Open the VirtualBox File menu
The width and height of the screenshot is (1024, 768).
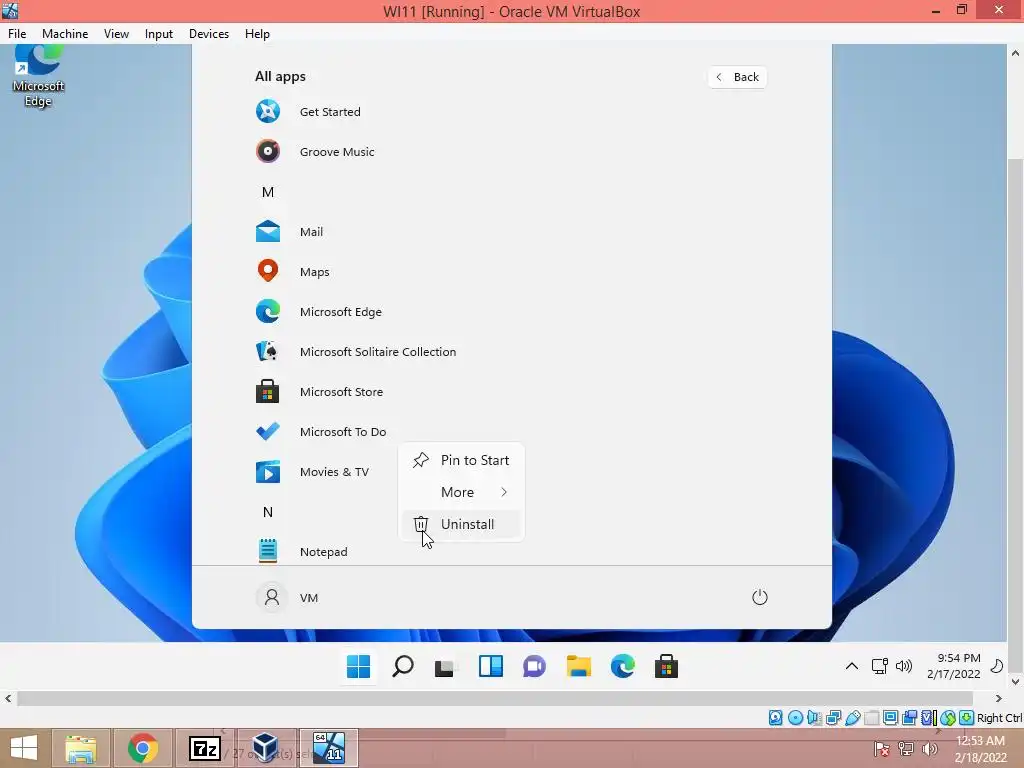click(17, 34)
